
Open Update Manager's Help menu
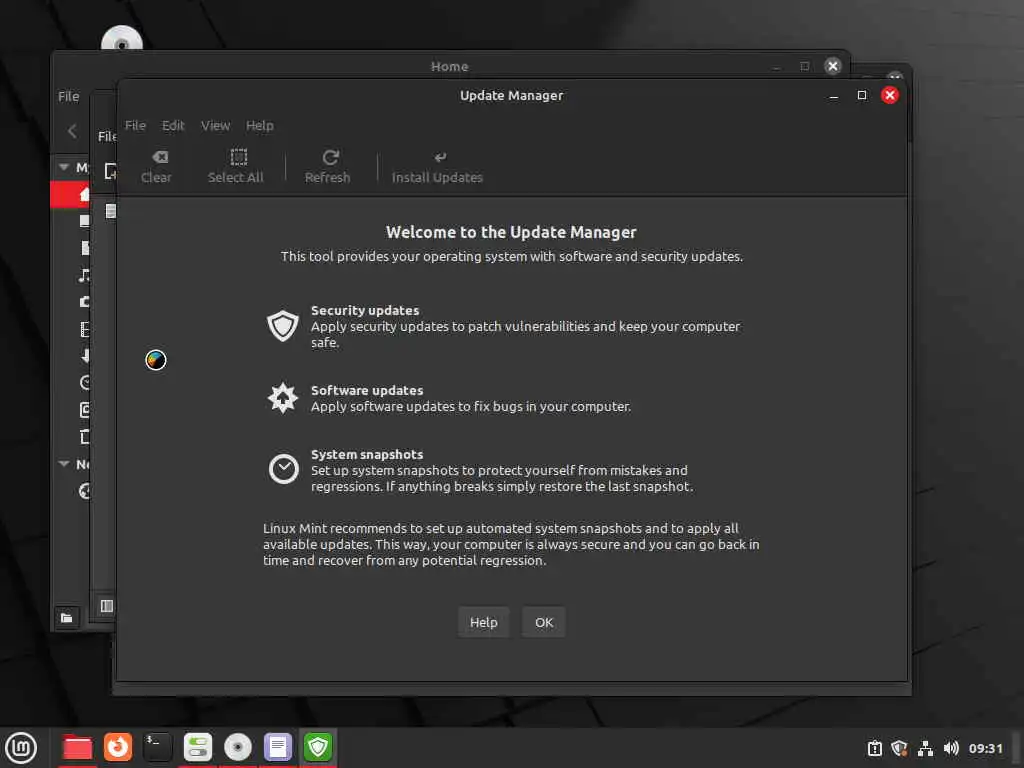pos(259,125)
